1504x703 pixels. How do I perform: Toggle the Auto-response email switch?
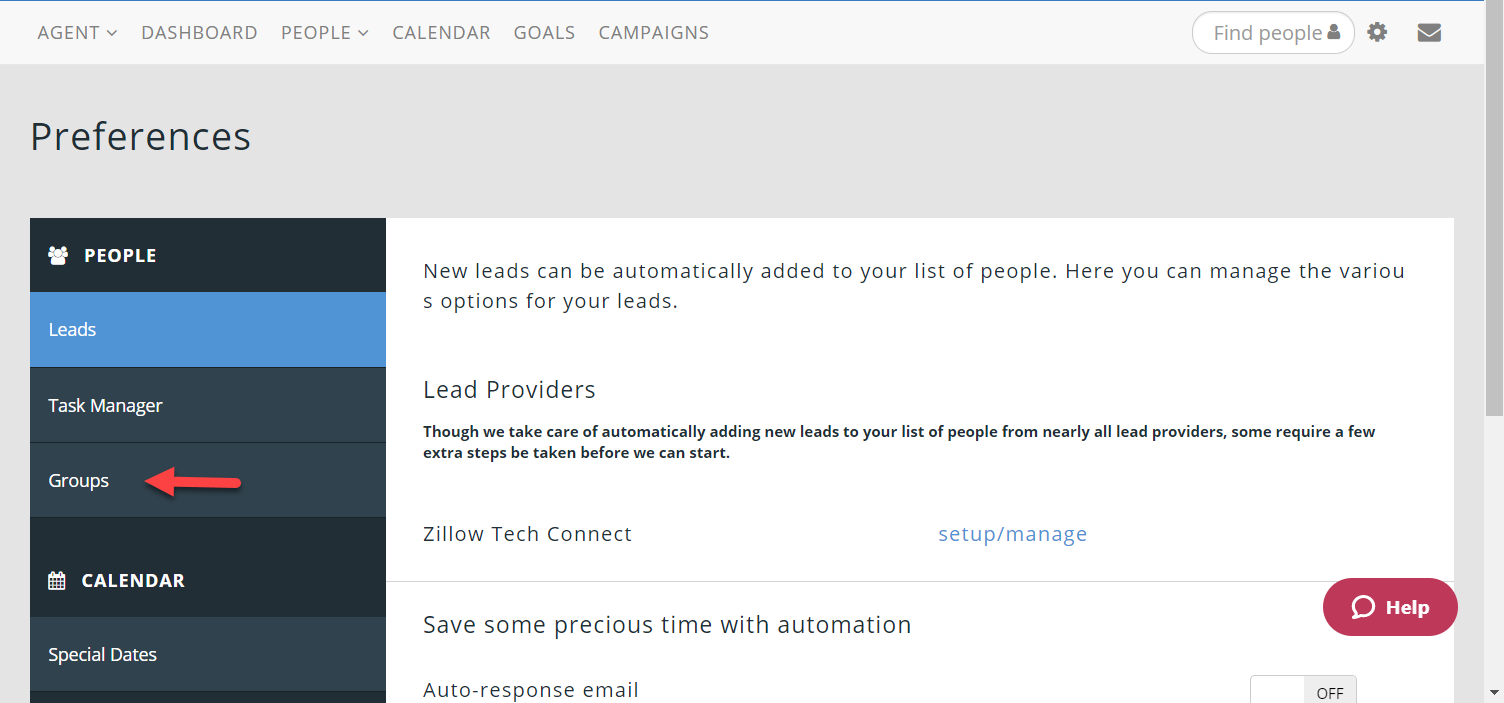pos(1303,692)
